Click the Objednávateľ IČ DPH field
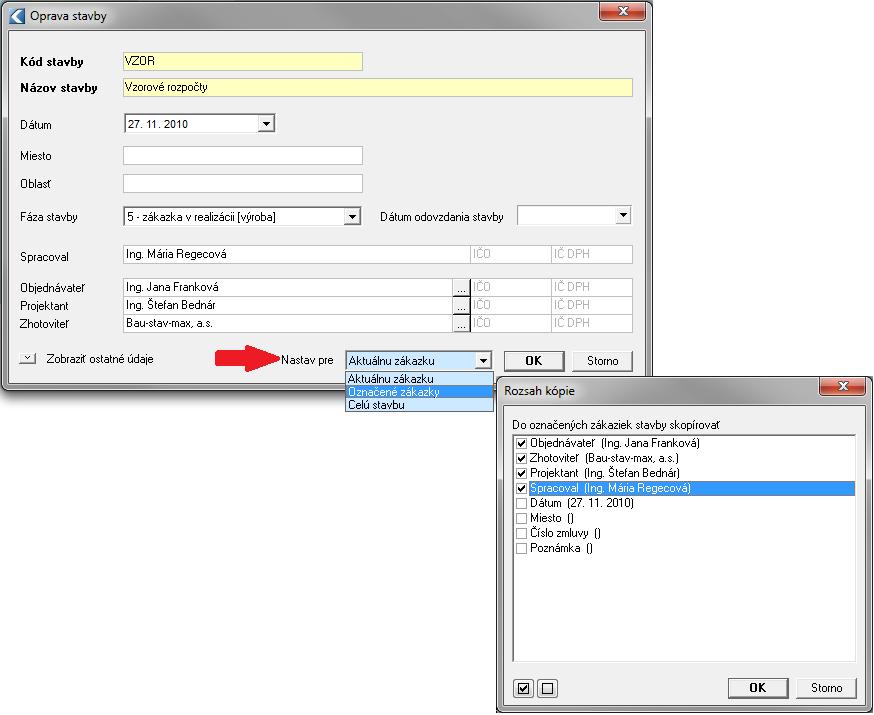The image size is (874, 715). coord(592,288)
